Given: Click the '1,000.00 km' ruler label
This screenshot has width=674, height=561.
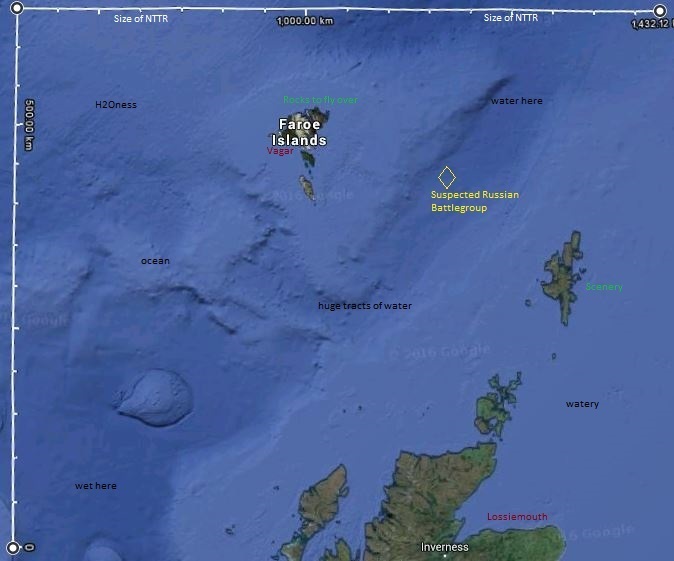Looking at the screenshot, I should [x=305, y=21].
